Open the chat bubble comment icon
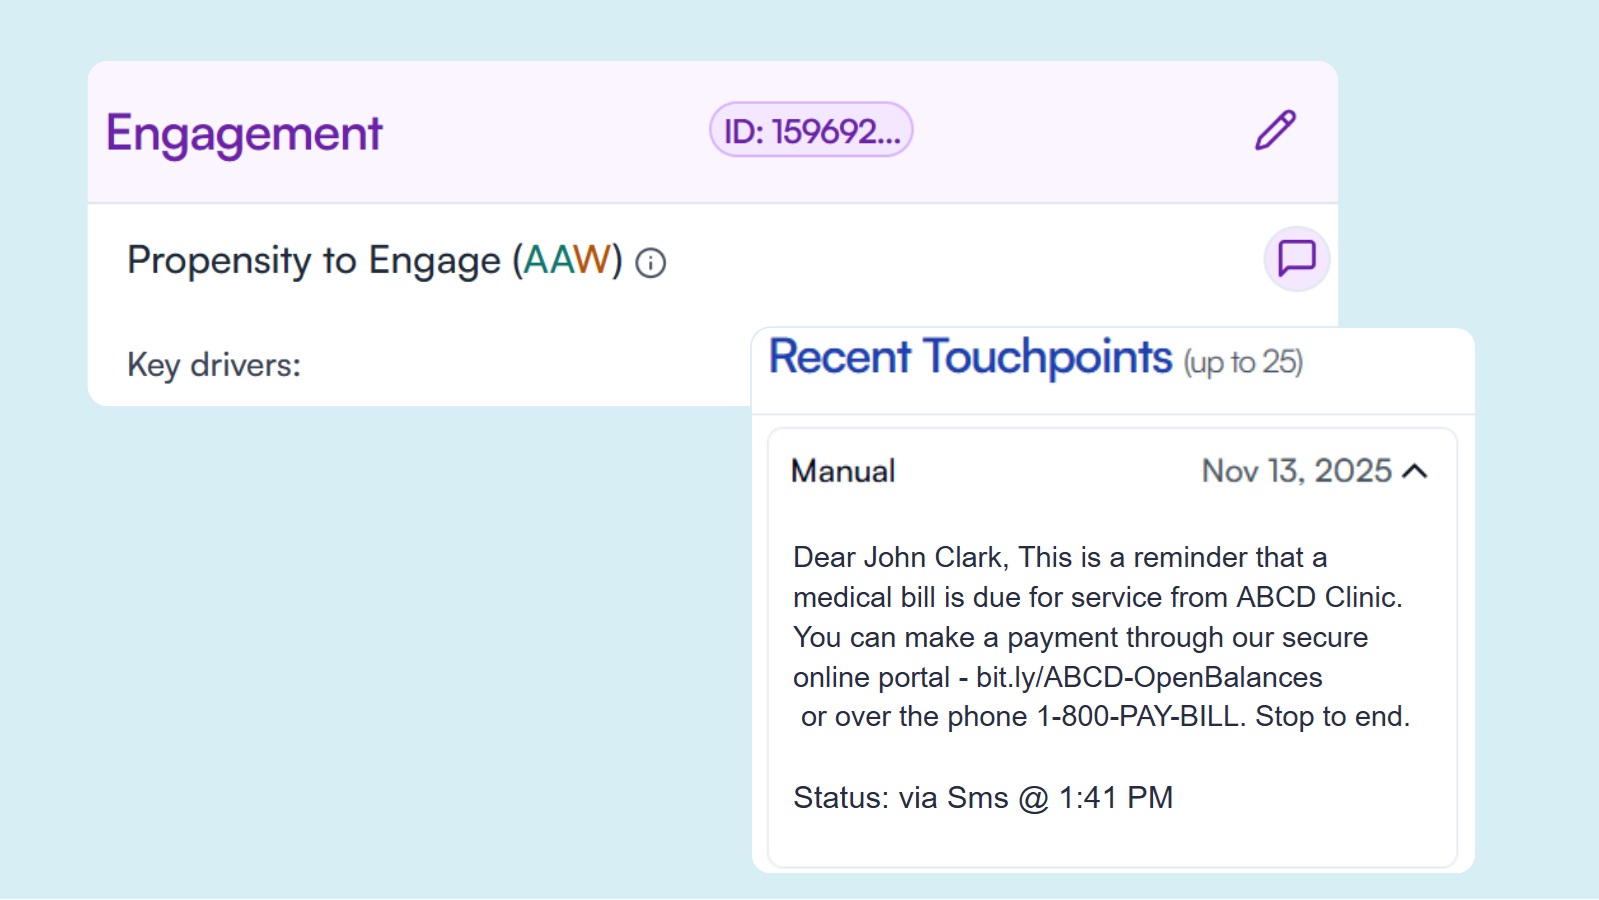The height and width of the screenshot is (900, 1599). [1297, 259]
